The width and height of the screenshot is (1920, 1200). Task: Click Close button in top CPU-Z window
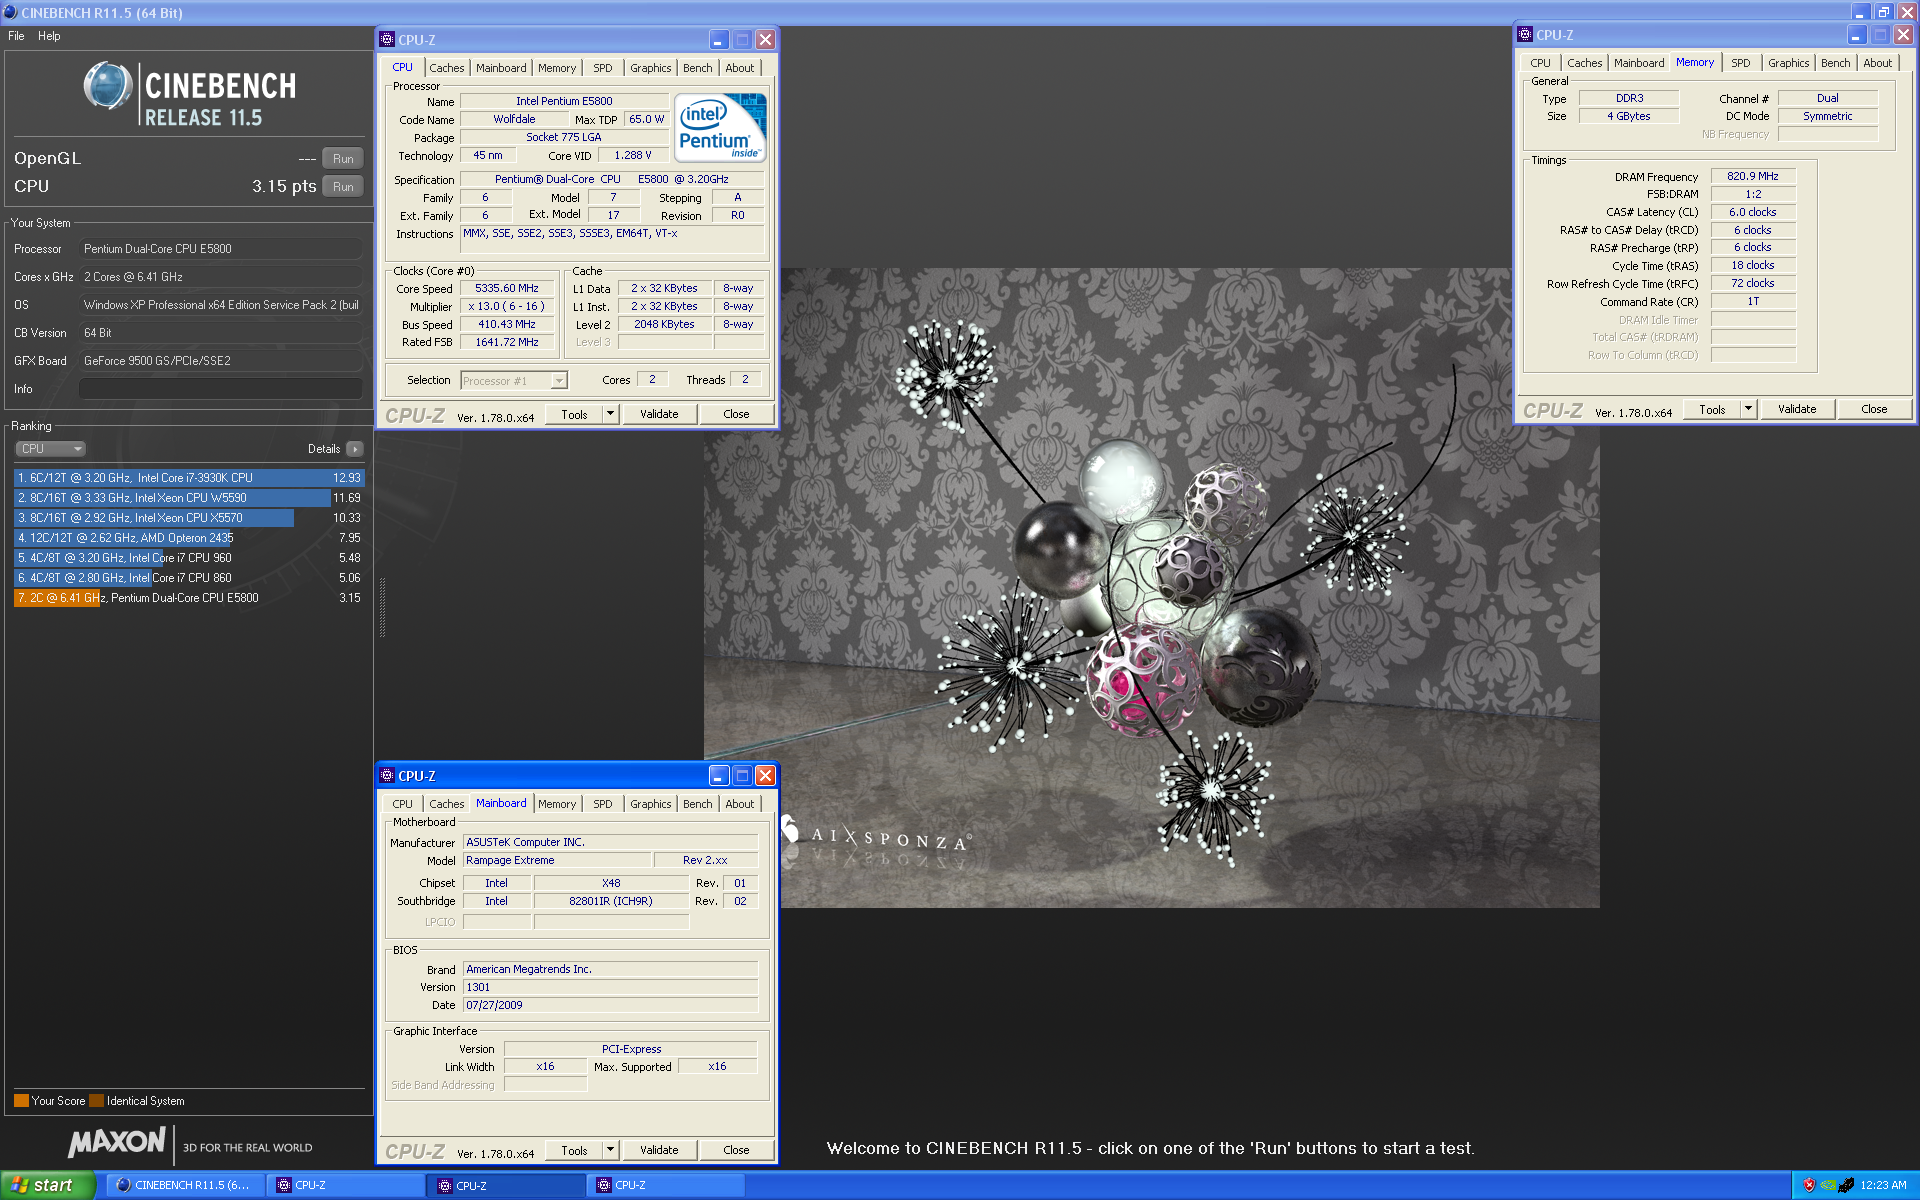(x=736, y=414)
